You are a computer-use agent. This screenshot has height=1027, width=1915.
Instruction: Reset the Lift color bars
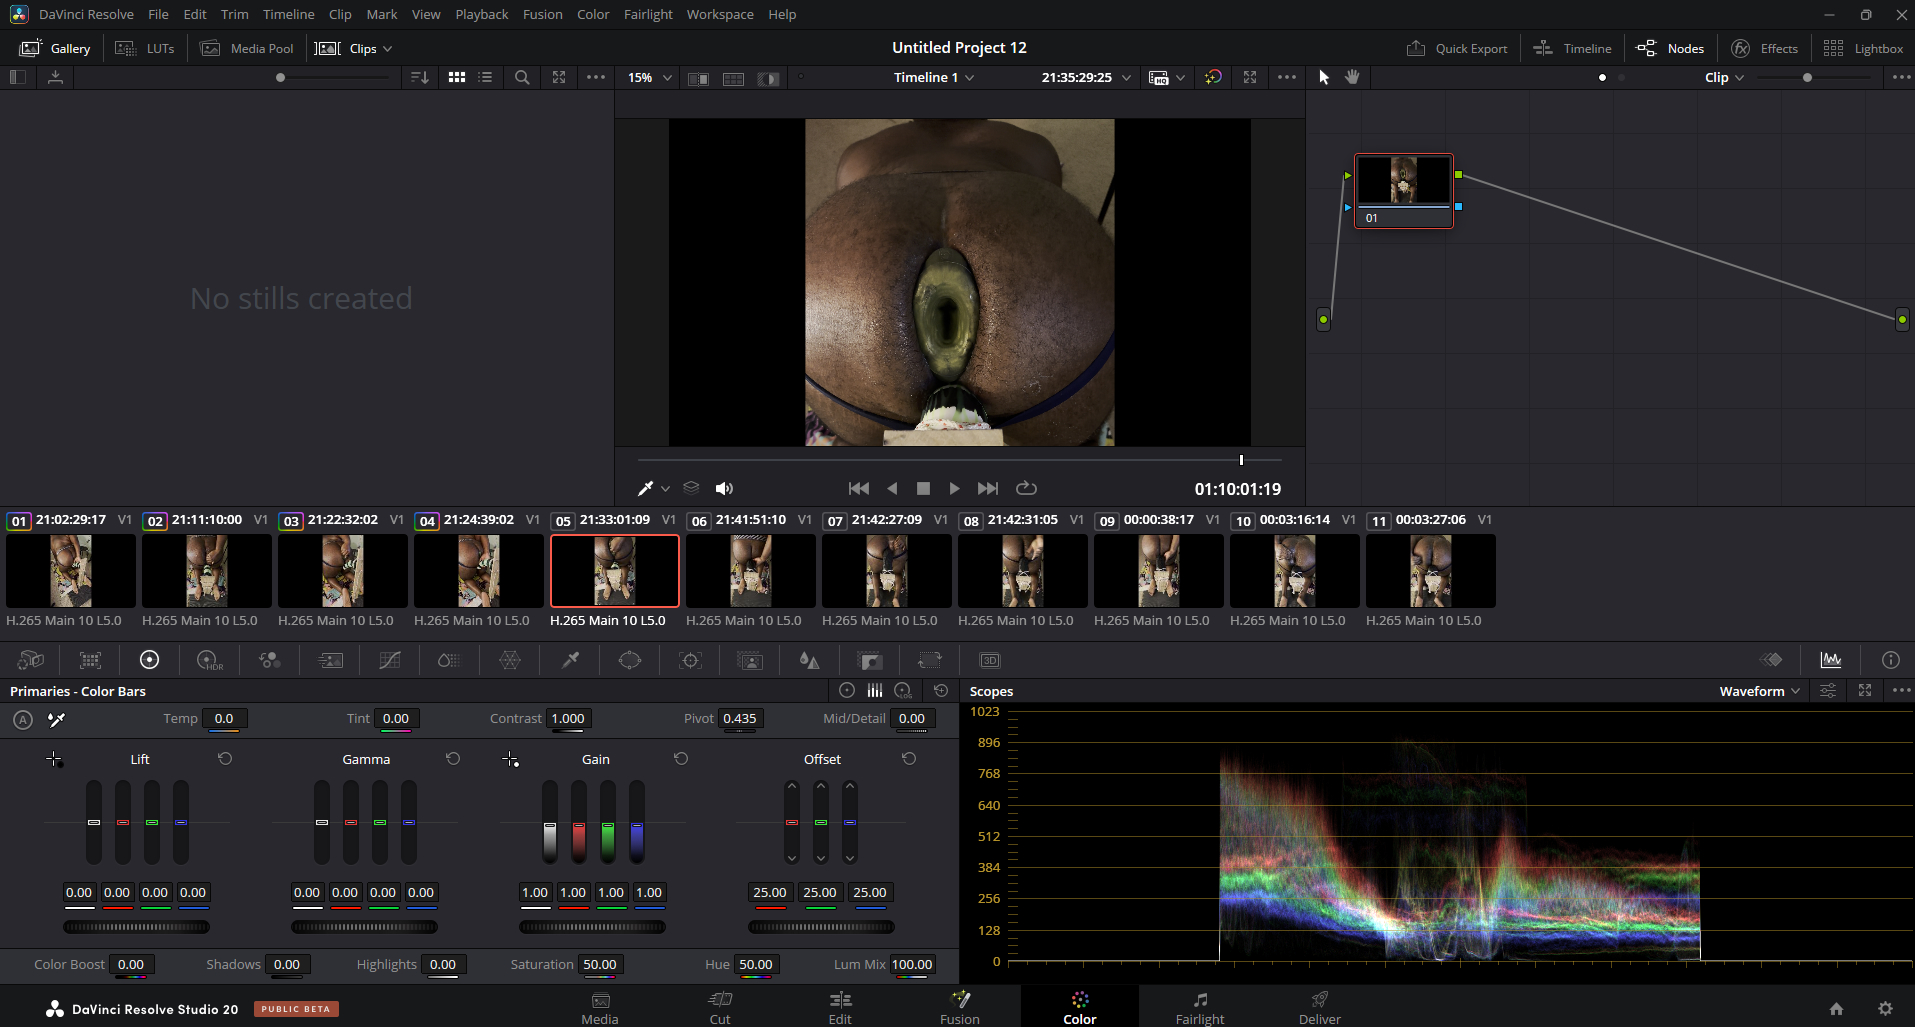225,759
